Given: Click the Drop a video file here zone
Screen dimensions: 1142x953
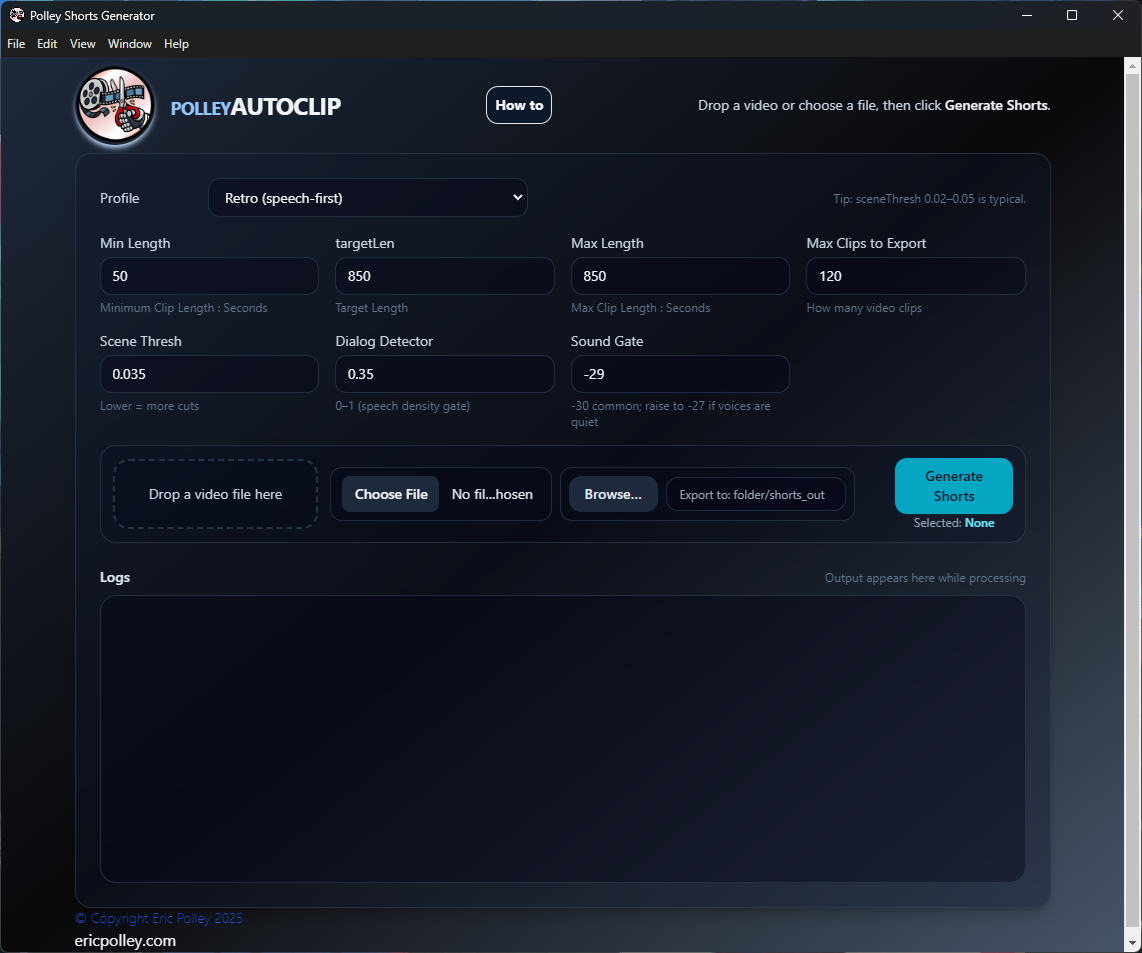Looking at the screenshot, I should coord(215,494).
